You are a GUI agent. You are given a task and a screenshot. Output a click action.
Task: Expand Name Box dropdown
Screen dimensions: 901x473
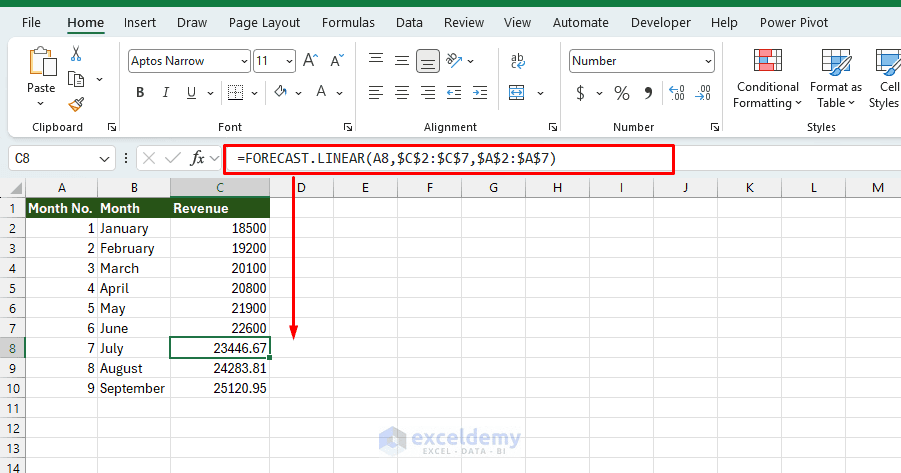point(104,159)
